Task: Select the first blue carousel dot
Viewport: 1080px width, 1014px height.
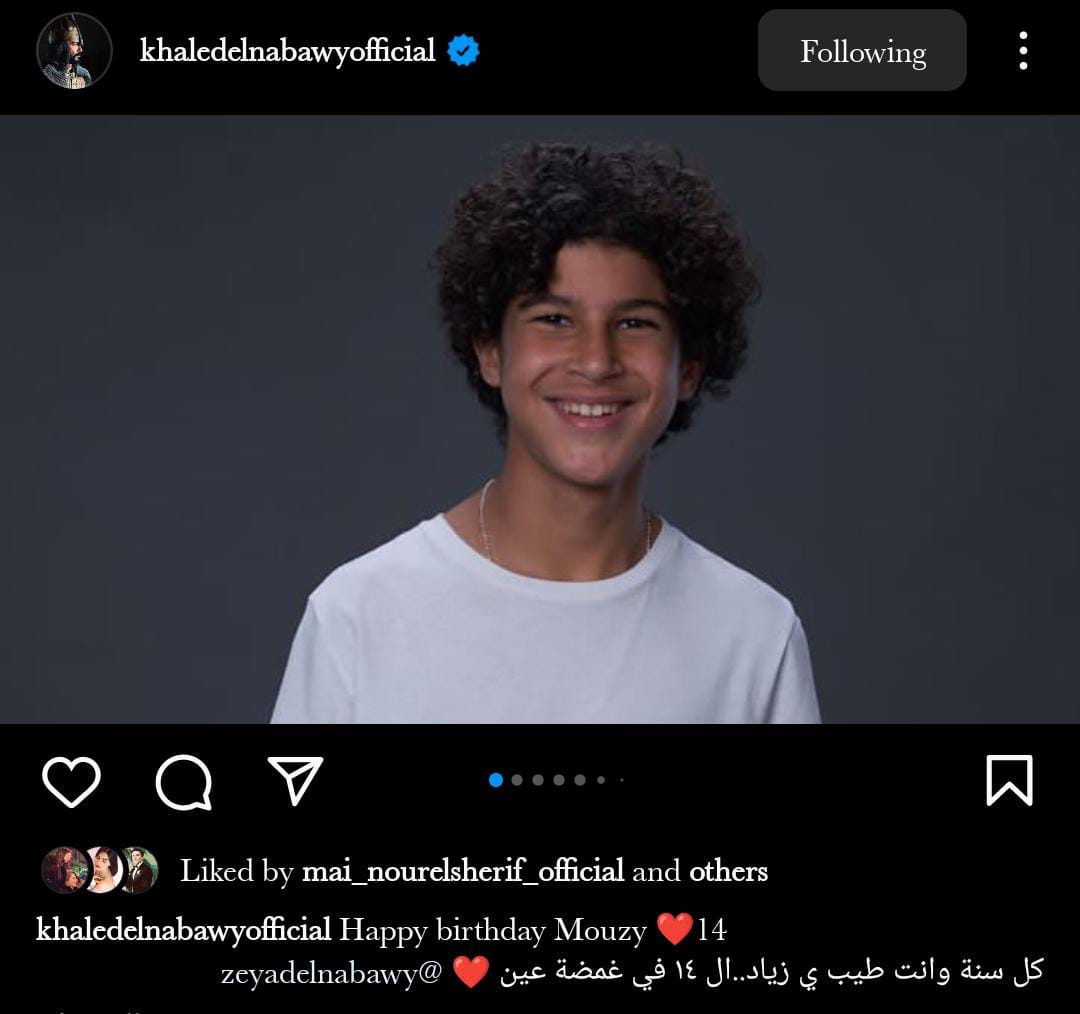Action: pos(495,780)
